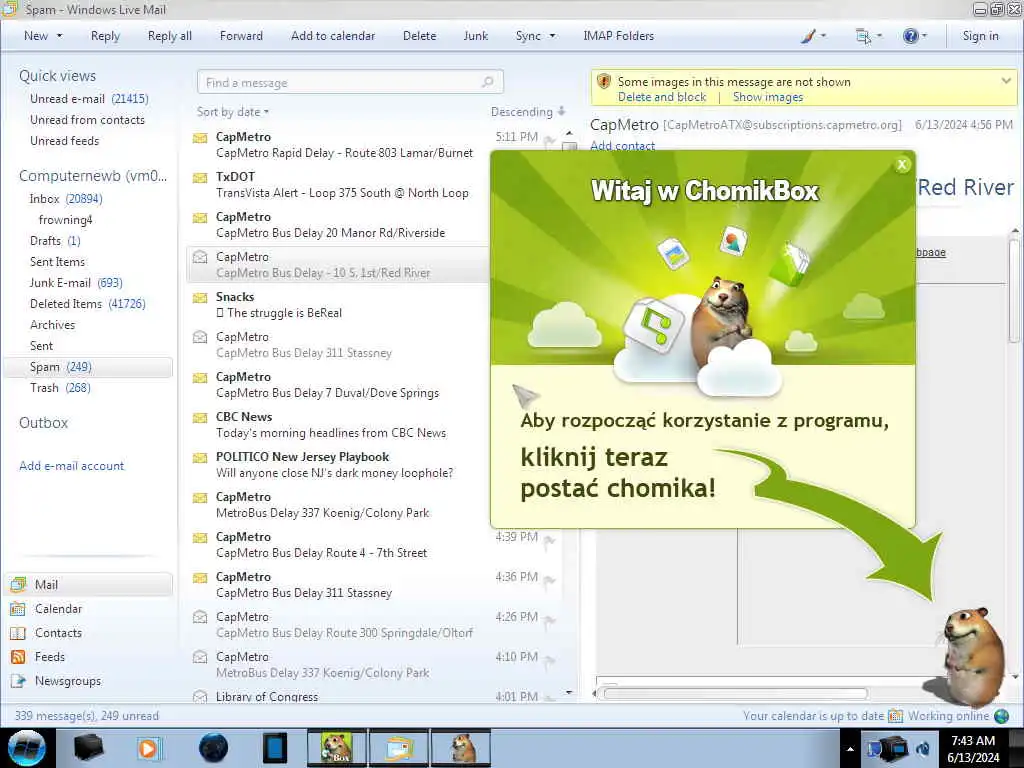1024x768 pixels.
Task: Open the Windows Live Mail taskbar button
Action: coord(399,748)
